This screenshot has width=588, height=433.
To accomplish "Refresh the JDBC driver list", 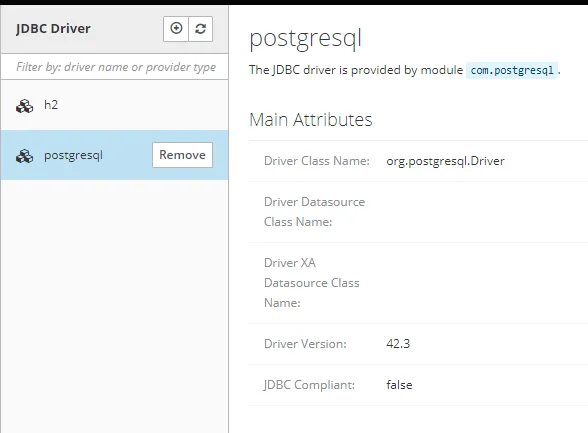I will tap(201, 28).
